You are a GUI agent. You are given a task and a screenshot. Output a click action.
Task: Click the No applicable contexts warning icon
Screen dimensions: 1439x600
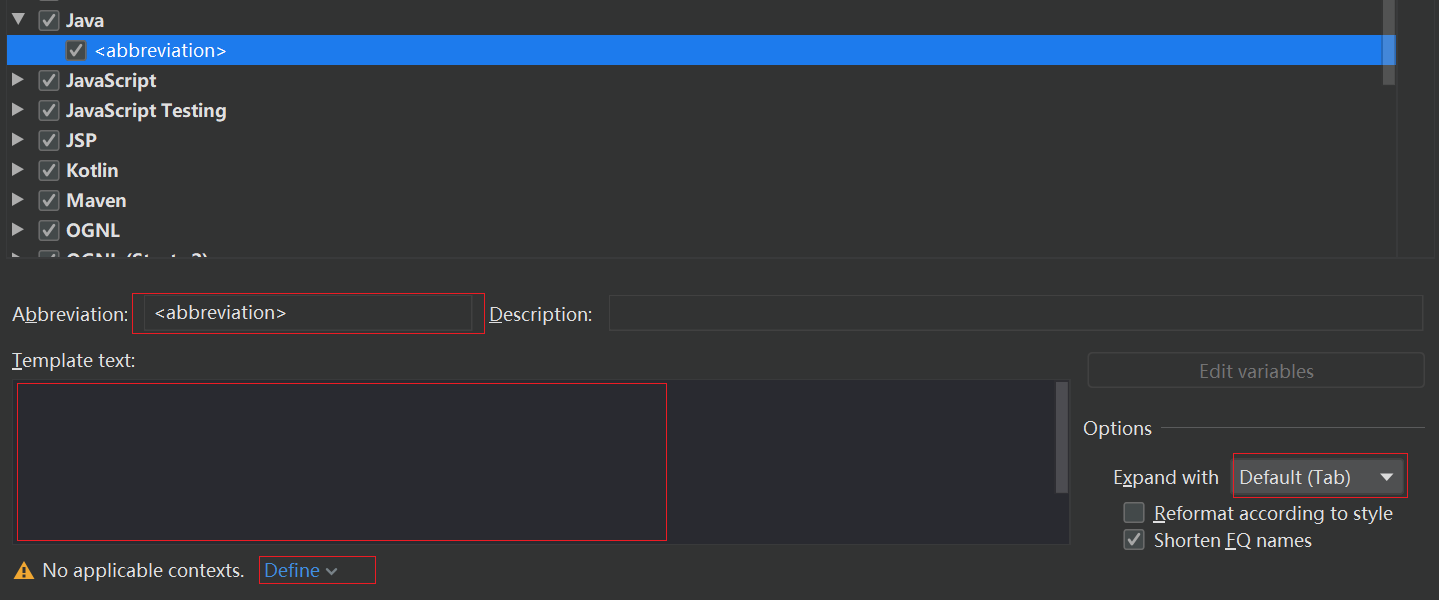(24, 571)
